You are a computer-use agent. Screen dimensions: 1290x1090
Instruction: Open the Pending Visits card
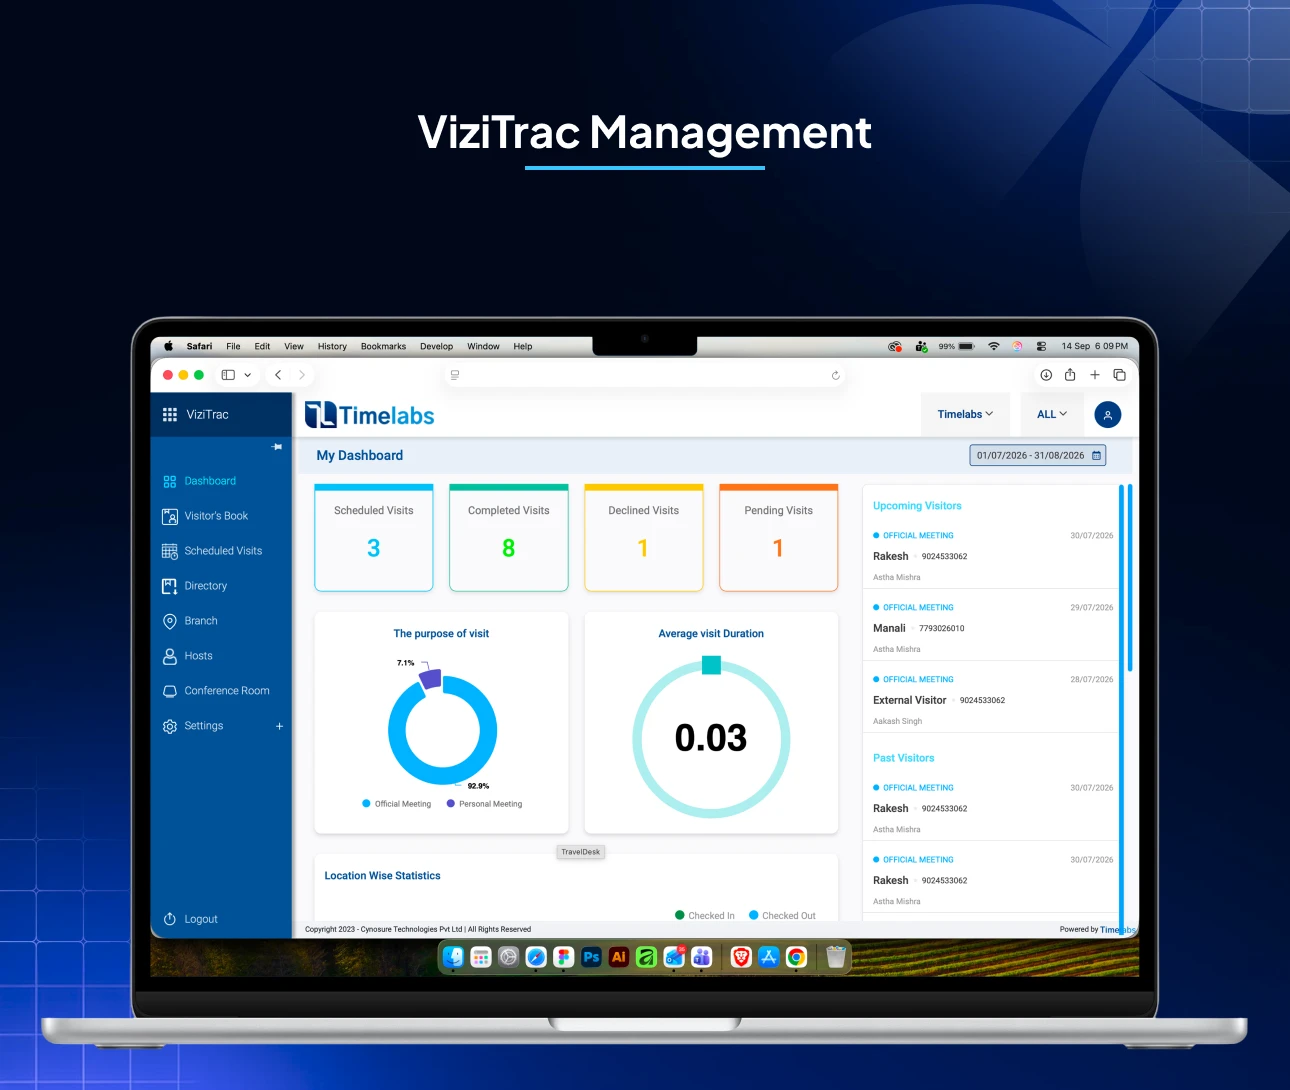point(779,538)
